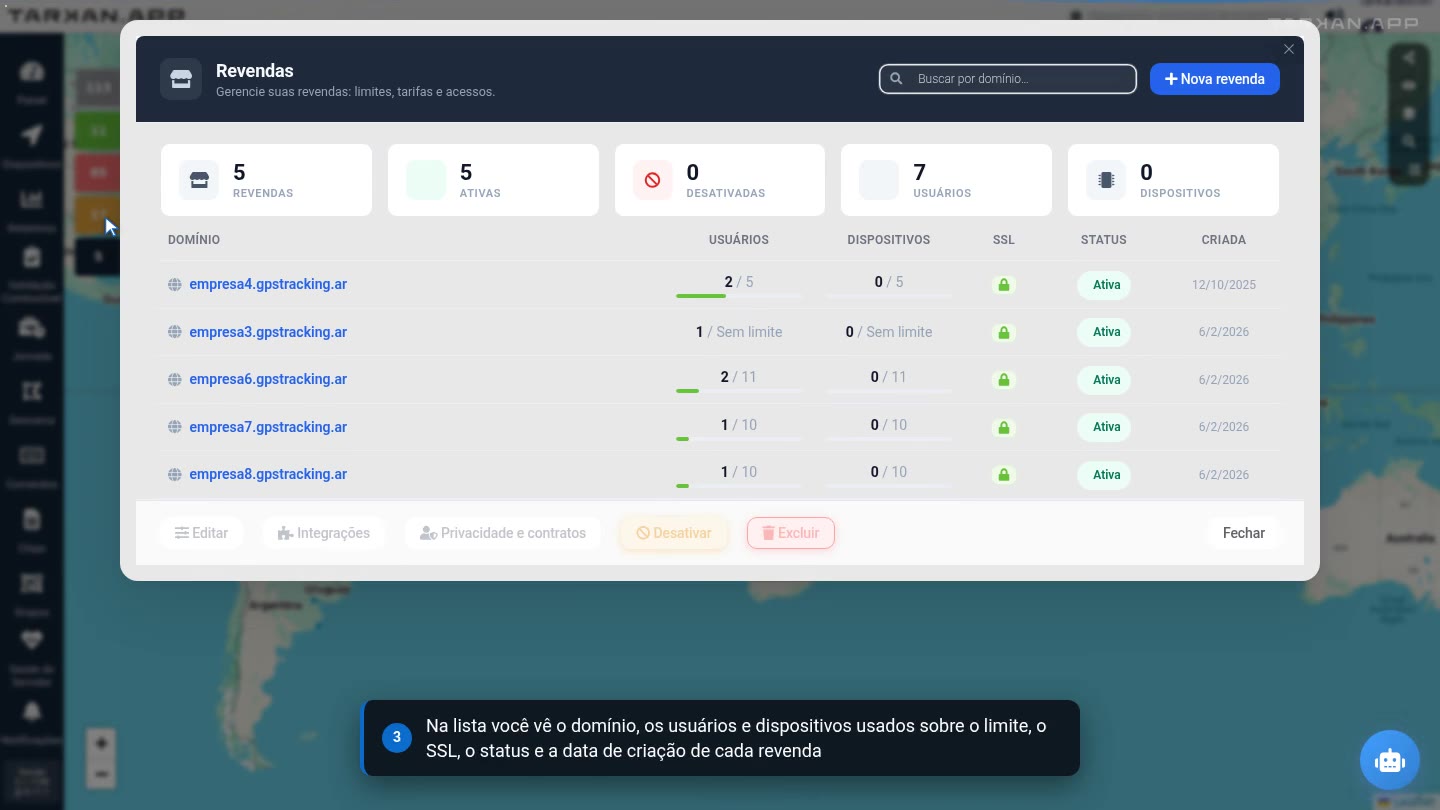This screenshot has height=810, width=1440.
Task: Click the globe icon next to empresa3.gpstracking.ar
Action: click(x=175, y=332)
